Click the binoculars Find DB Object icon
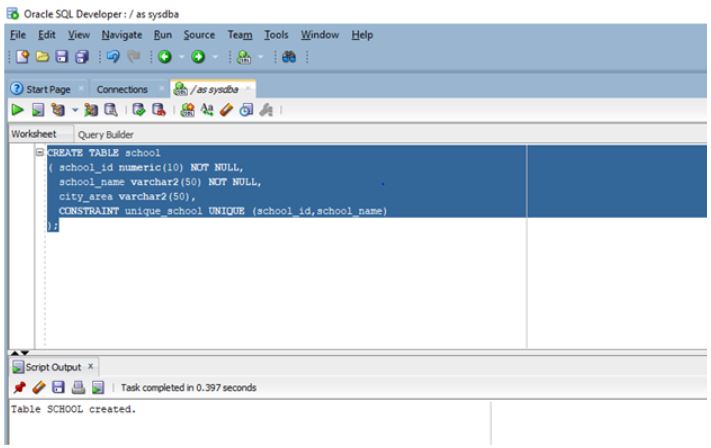 (x=289, y=57)
